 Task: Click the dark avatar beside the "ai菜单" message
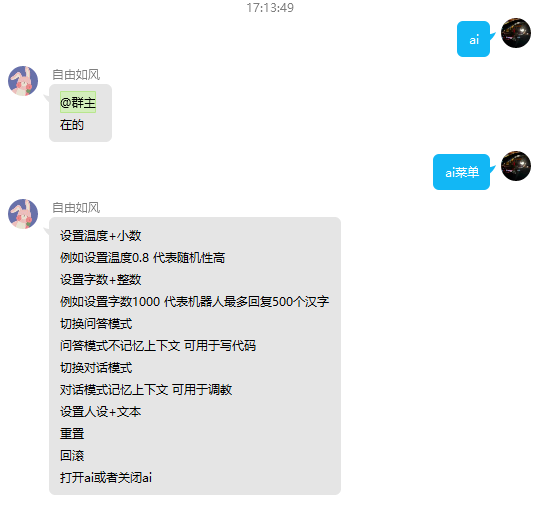click(x=516, y=166)
